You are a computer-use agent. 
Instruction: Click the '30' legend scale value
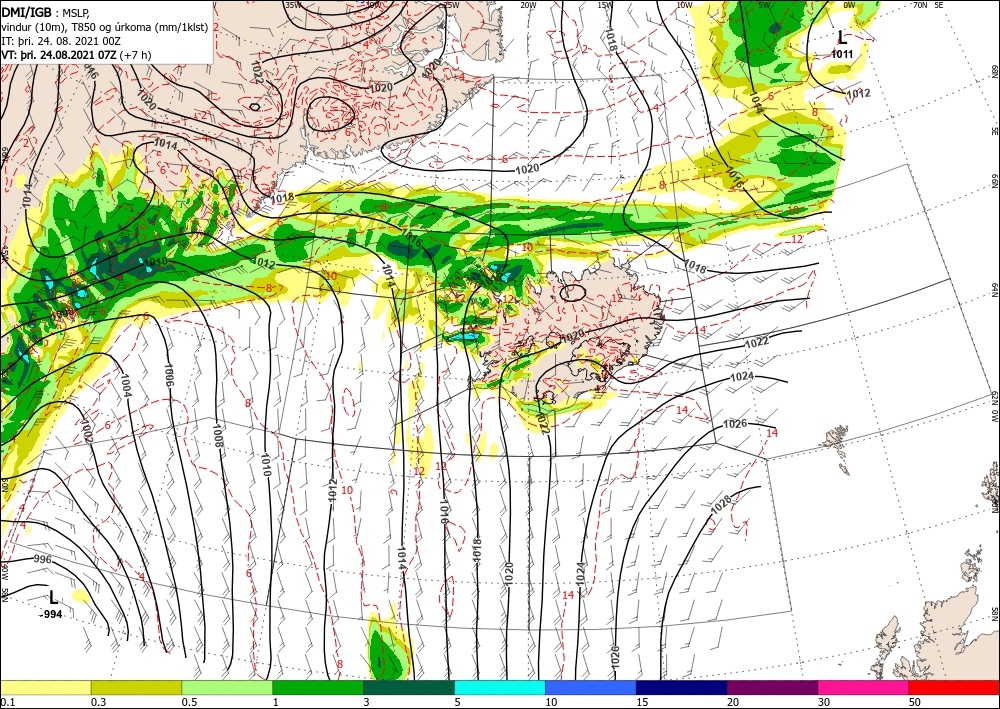[824, 702]
